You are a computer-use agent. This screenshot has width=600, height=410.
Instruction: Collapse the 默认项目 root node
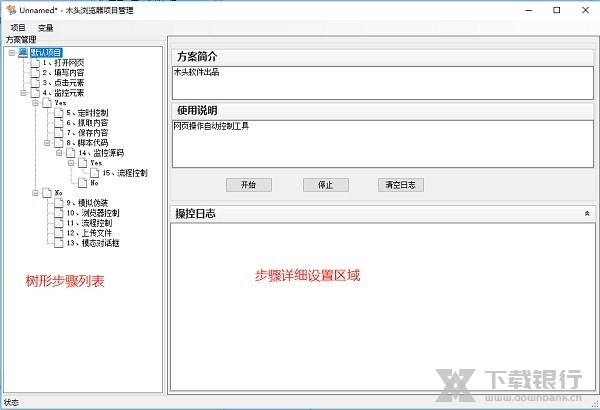[10, 52]
